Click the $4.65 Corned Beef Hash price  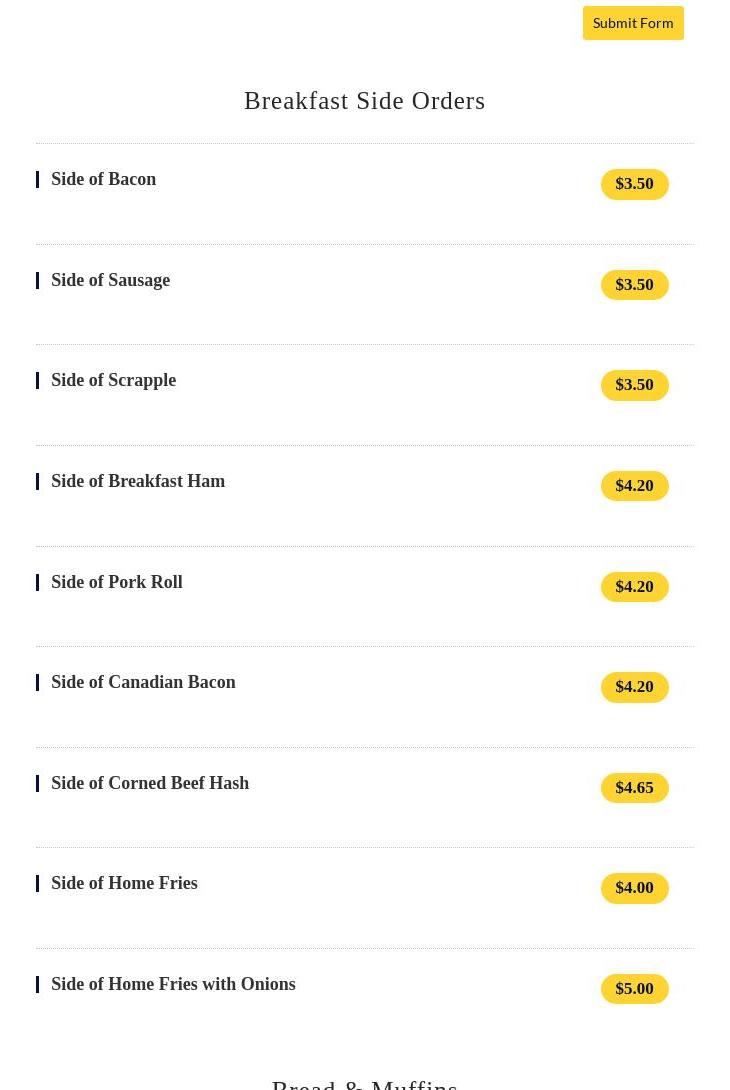(x=634, y=788)
